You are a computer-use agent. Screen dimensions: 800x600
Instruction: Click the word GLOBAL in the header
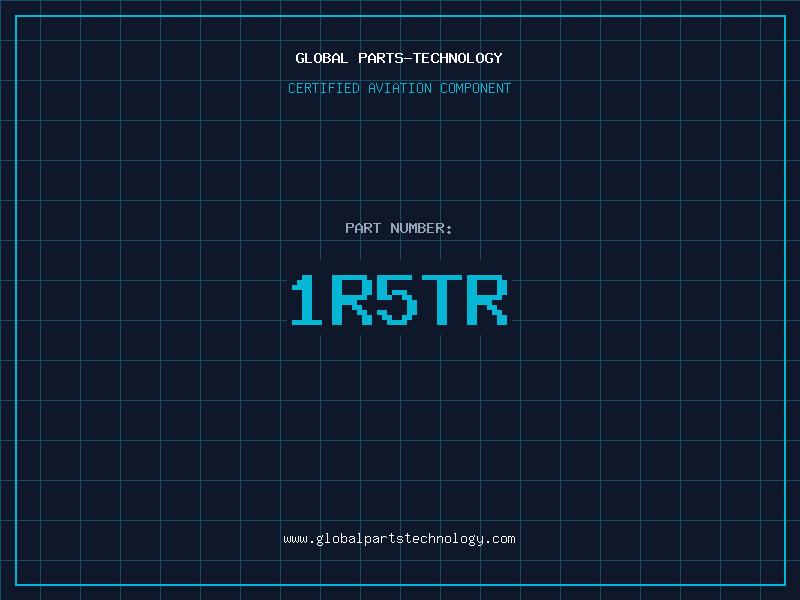[x=322, y=59]
